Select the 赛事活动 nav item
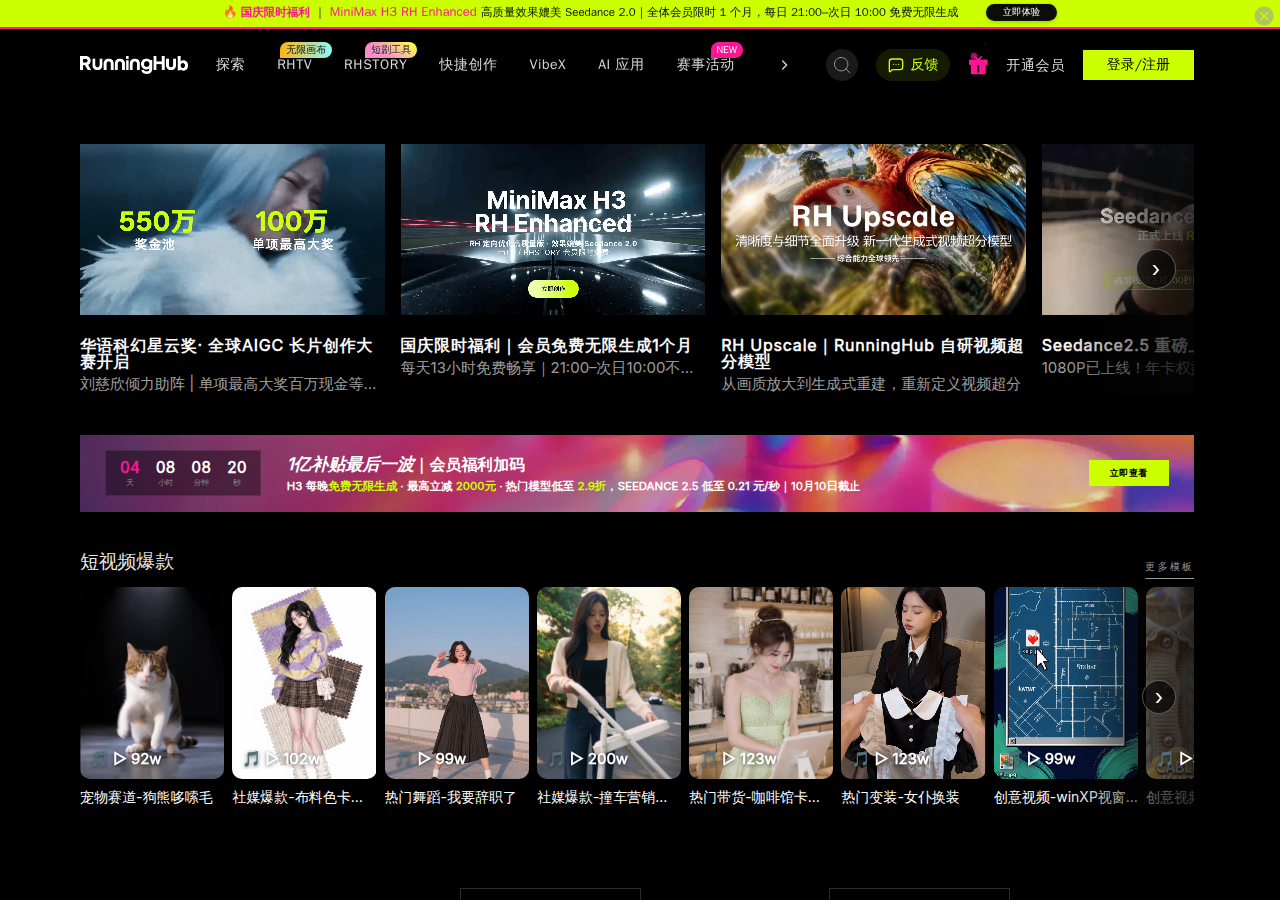The width and height of the screenshot is (1280, 900). pyautogui.click(x=705, y=65)
